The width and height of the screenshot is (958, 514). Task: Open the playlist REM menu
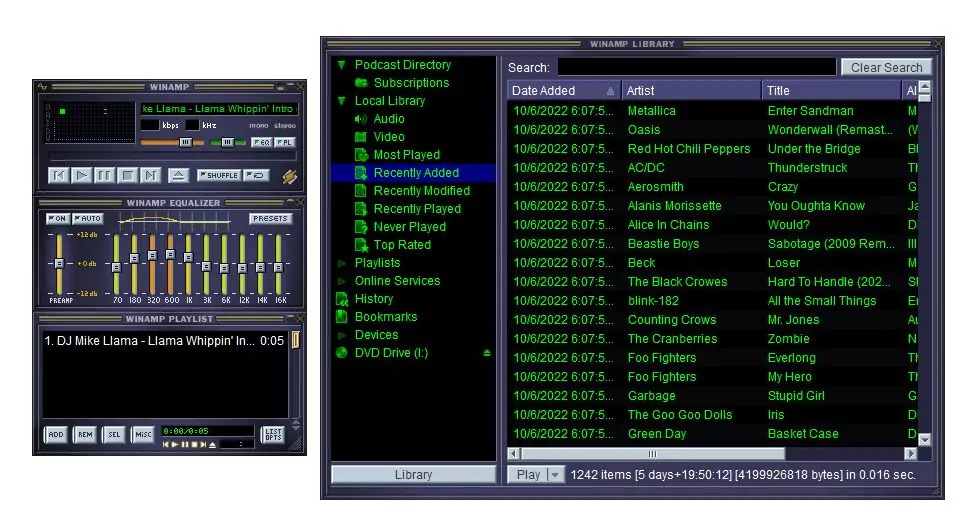coord(85,435)
